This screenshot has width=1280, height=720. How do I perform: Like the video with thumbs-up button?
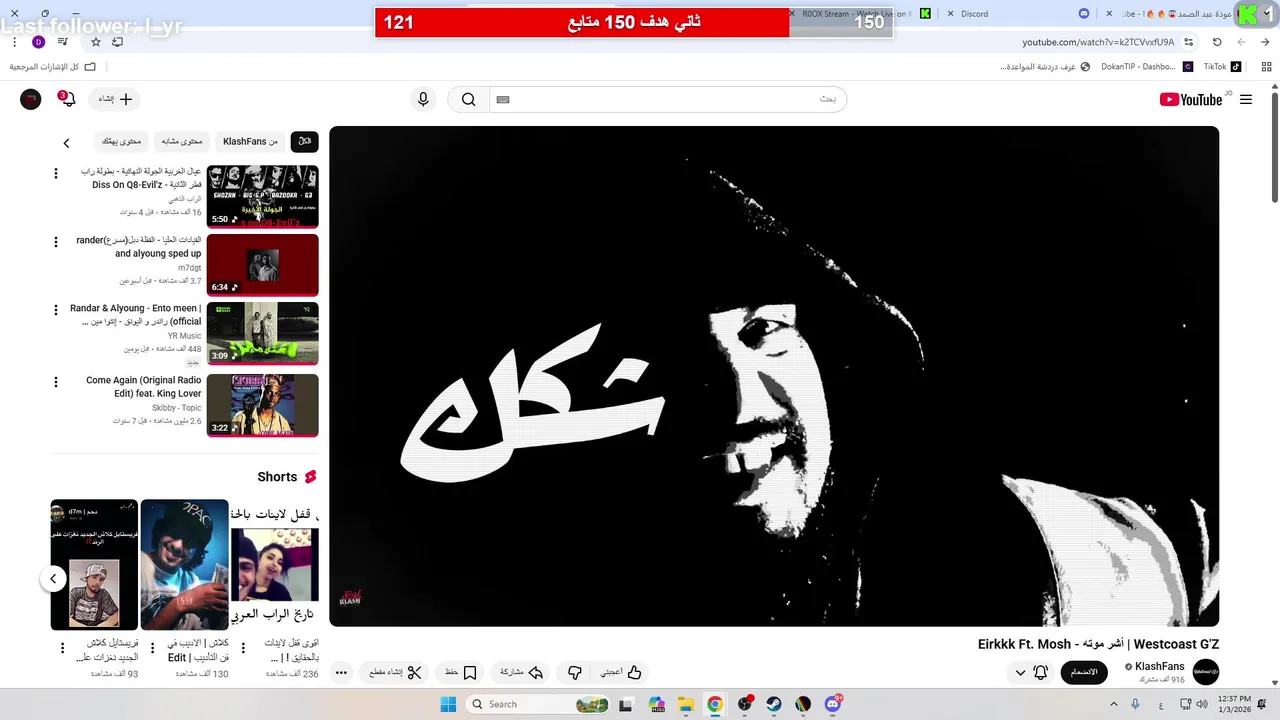621,672
